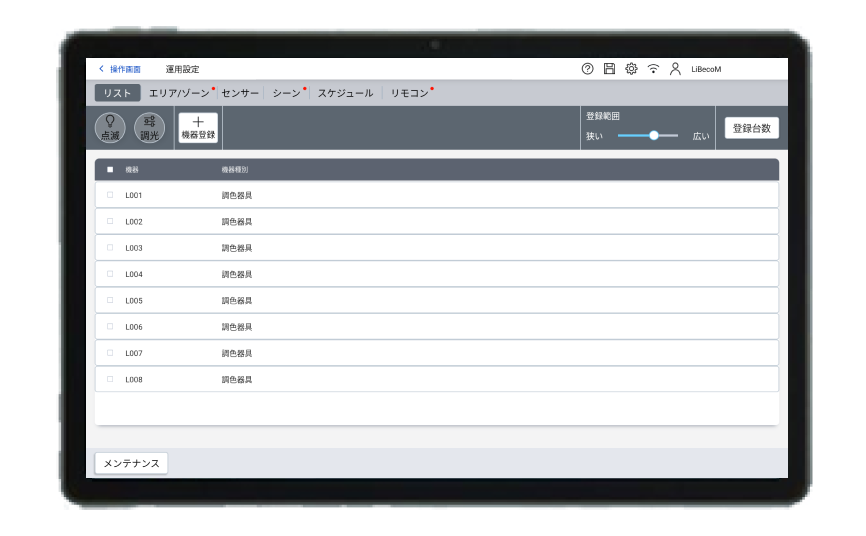The image size is (866, 536).
Task: Switch to the スケジュール tab
Action: 345,93
